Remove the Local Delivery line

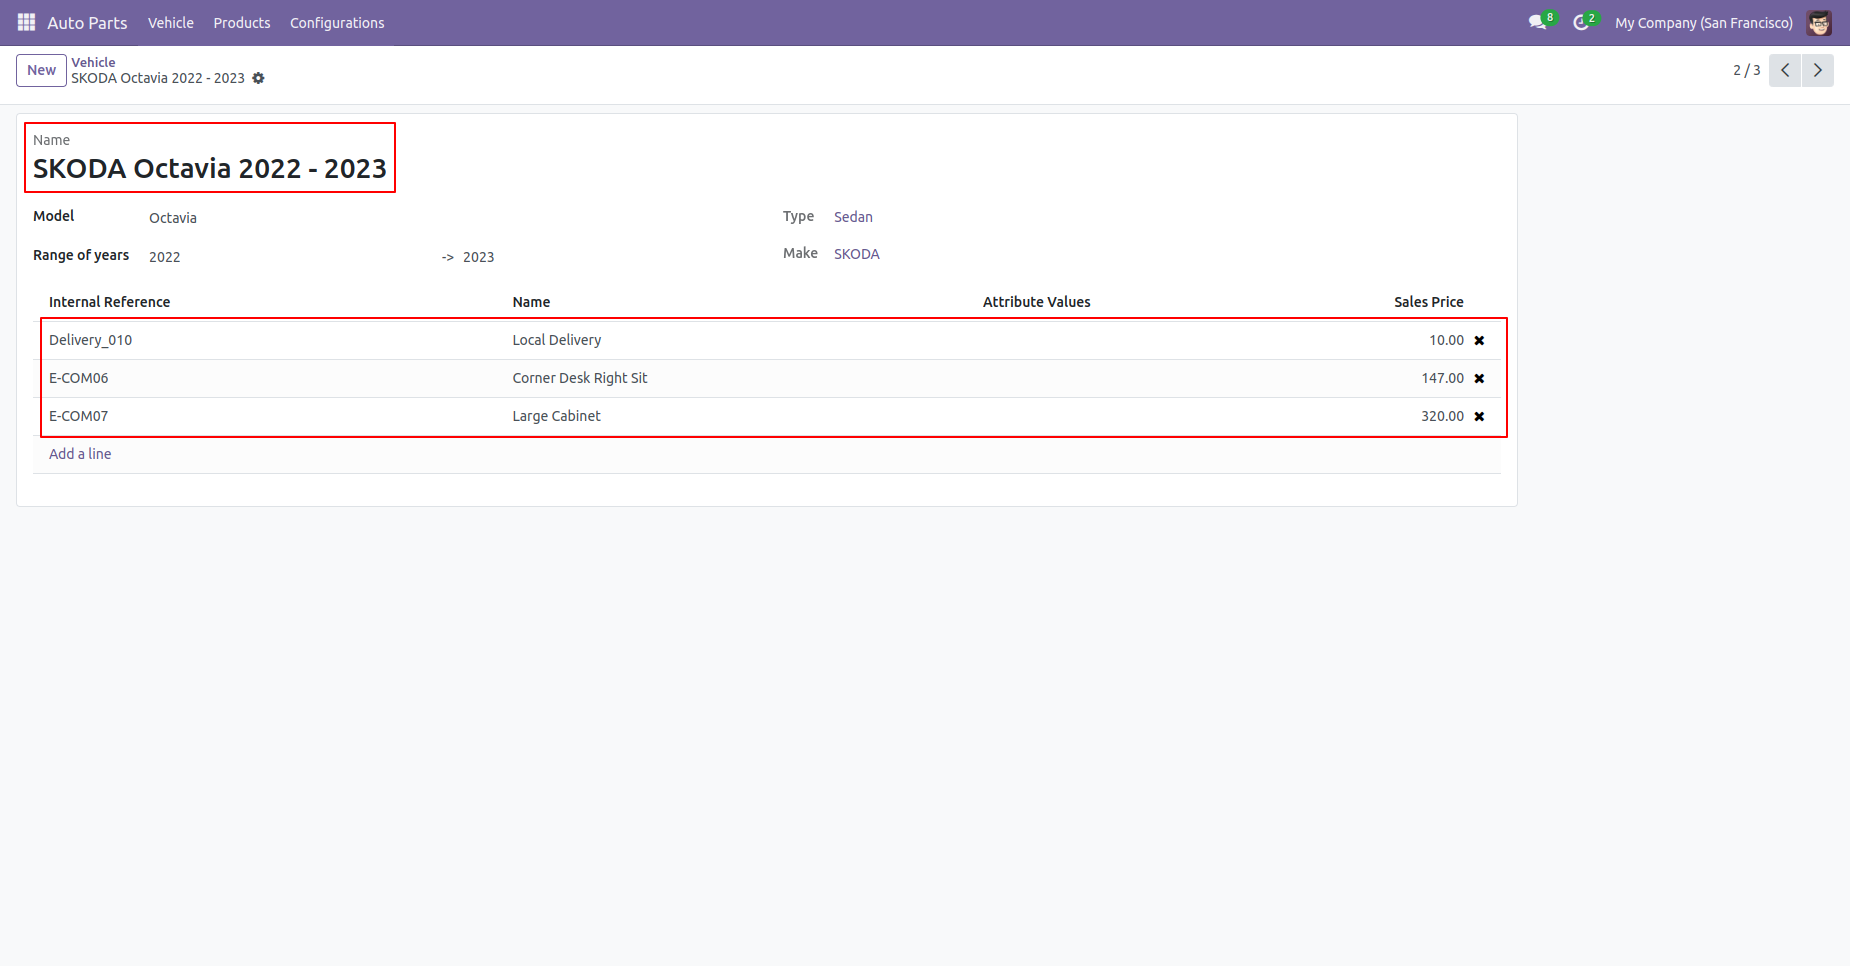click(x=1479, y=340)
